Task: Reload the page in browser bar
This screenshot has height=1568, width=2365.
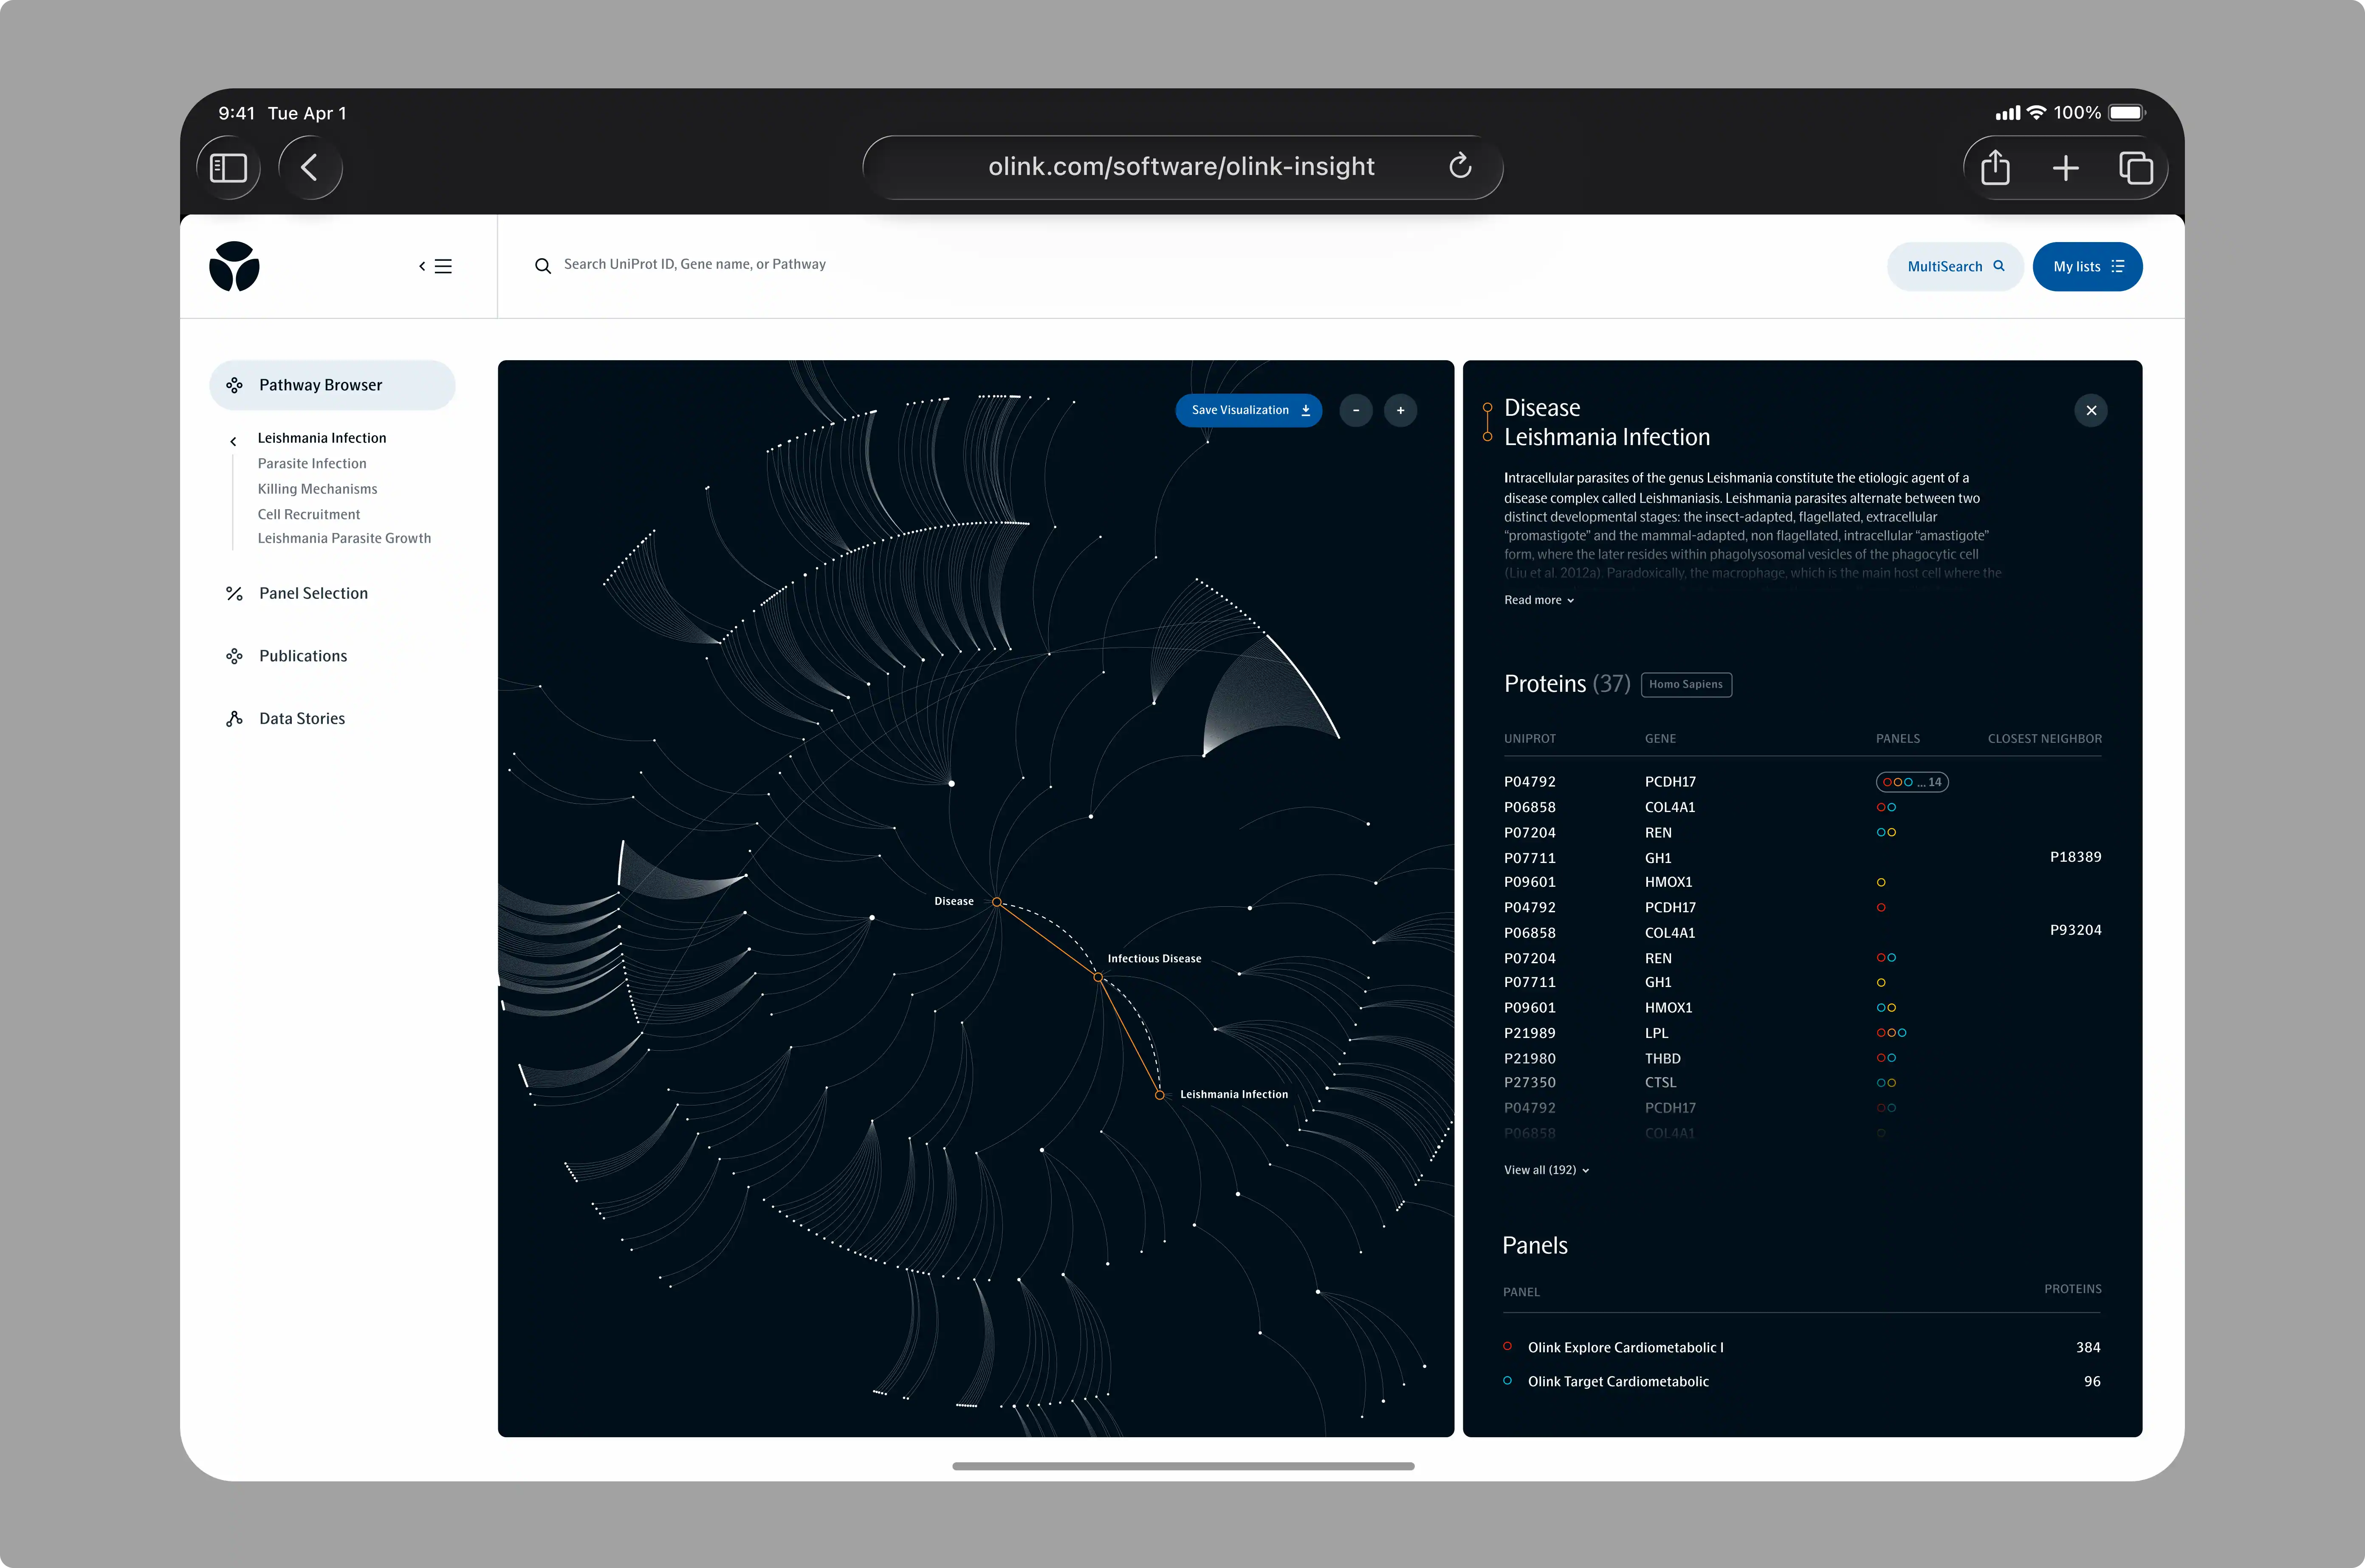Action: click(x=1459, y=166)
